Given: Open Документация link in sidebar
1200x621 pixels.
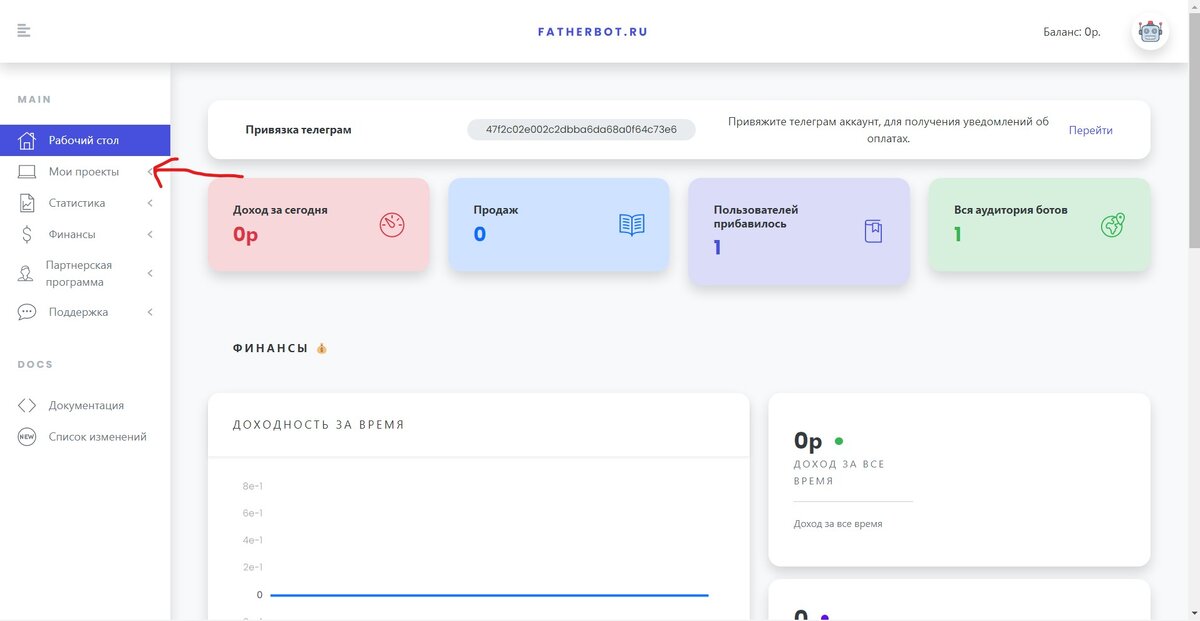Looking at the screenshot, I should click(x=85, y=405).
